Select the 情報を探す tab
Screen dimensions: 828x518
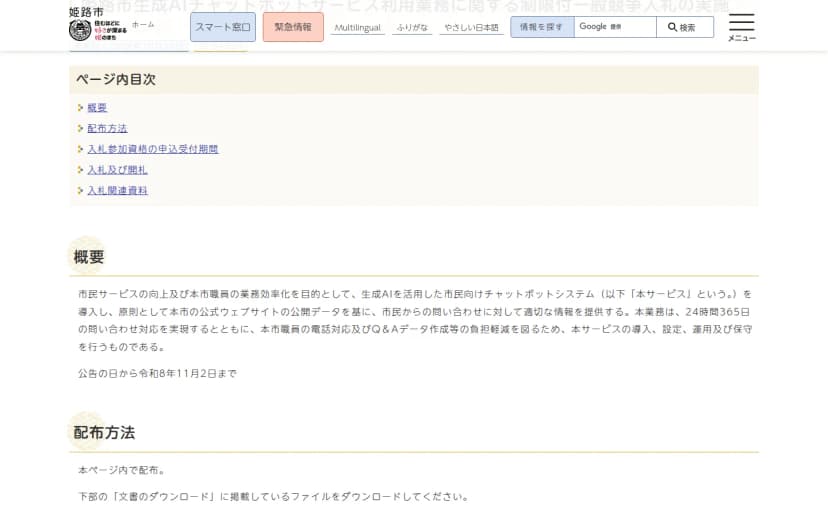(x=542, y=27)
